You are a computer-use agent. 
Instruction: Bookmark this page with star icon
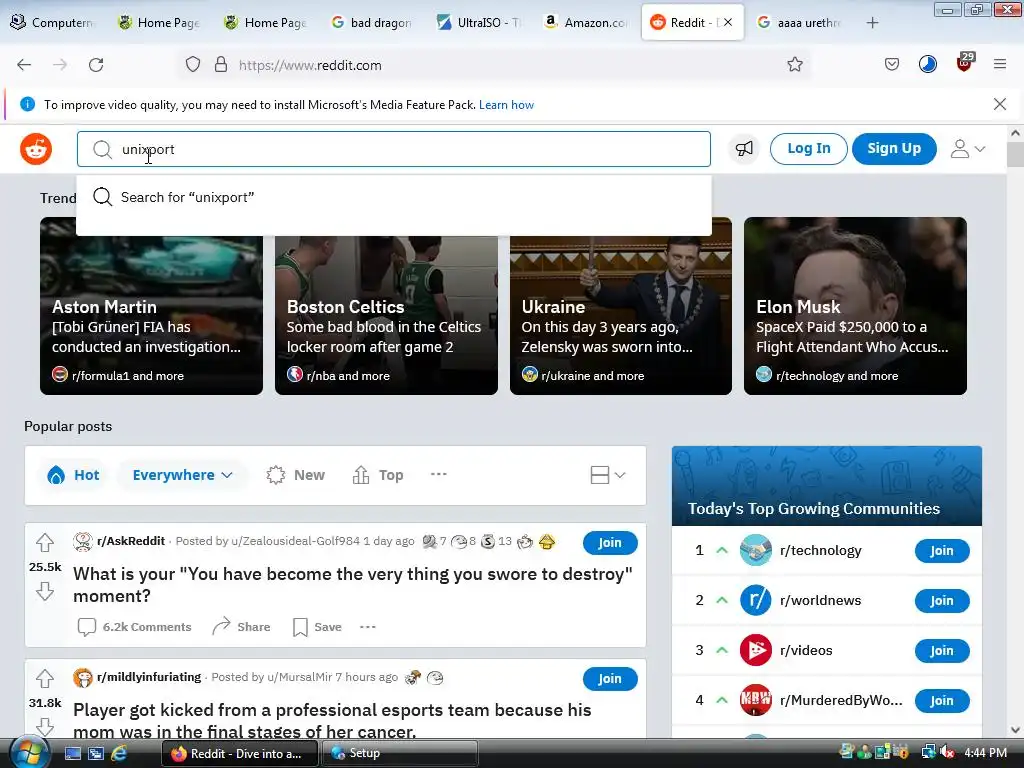pyautogui.click(x=795, y=64)
